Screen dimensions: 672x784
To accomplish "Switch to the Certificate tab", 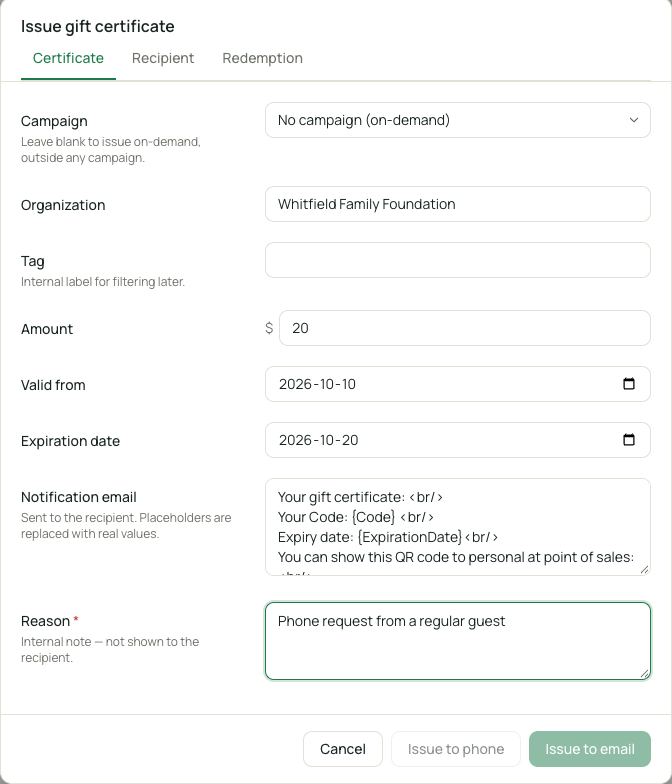I will [68, 58].
